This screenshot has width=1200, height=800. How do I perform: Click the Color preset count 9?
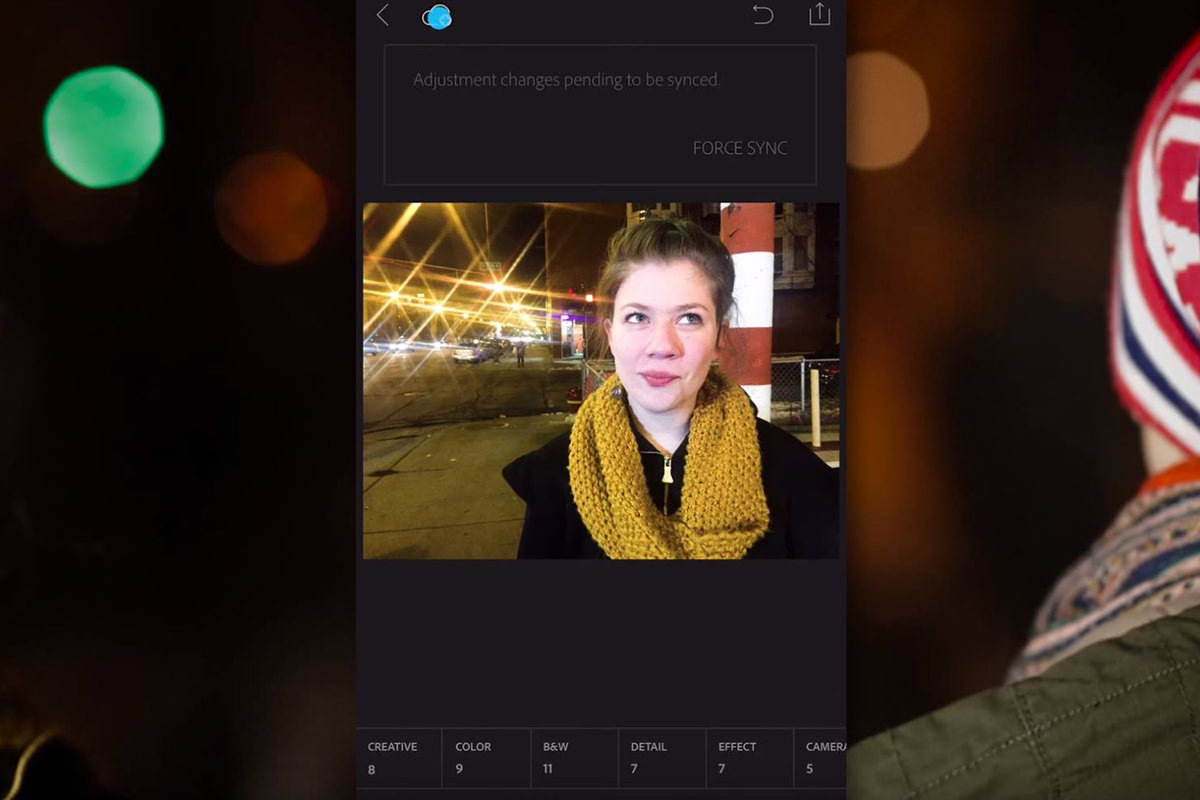point(459,769)
